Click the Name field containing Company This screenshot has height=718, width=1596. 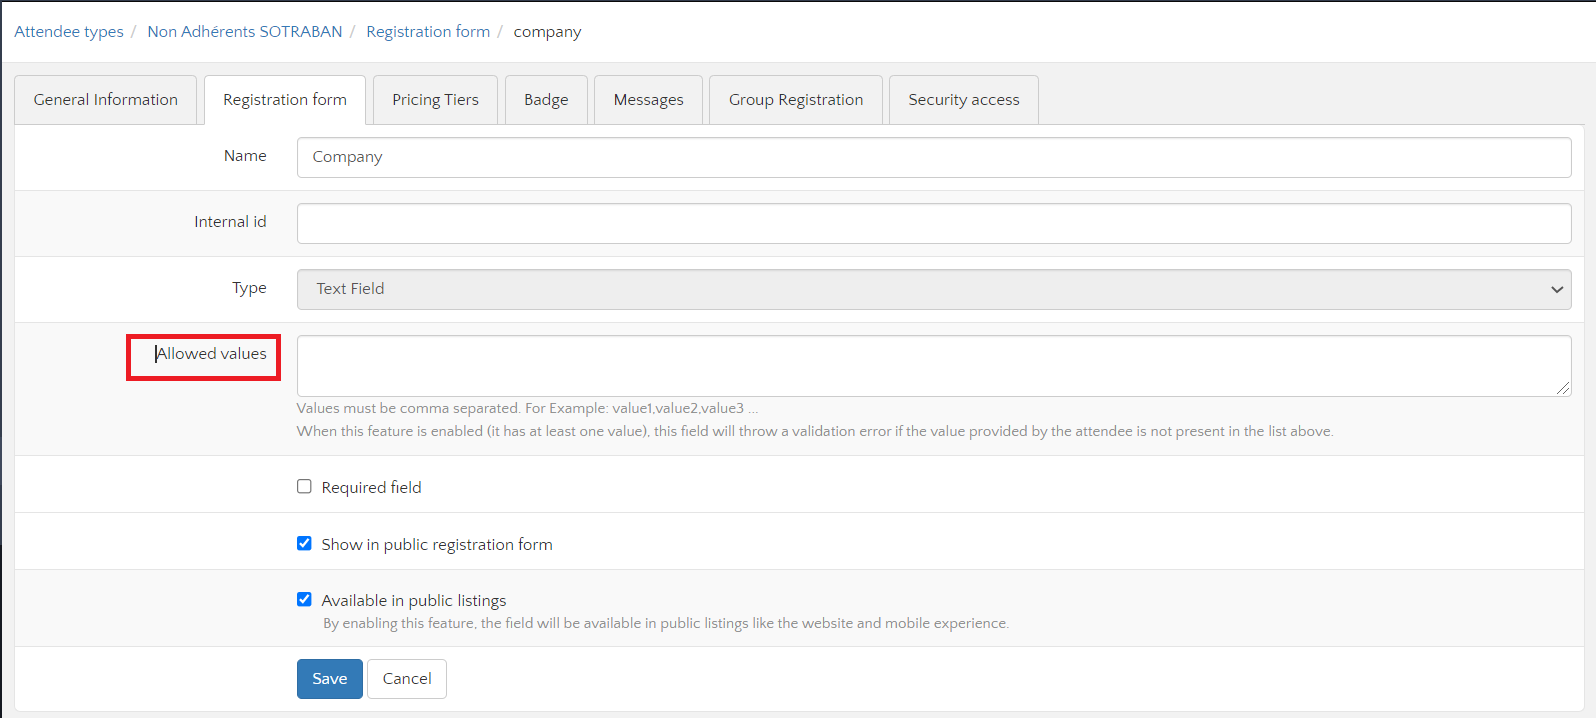click(x=933, y=157)
